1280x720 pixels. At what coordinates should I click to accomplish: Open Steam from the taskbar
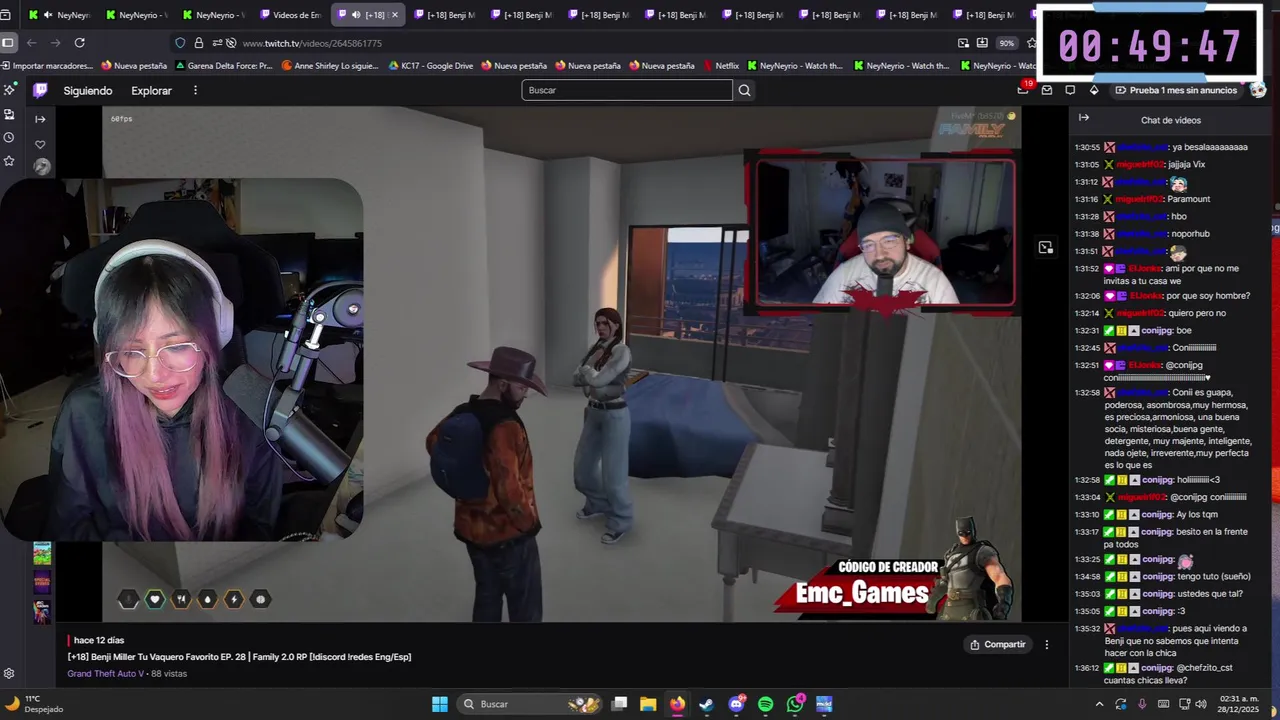pos(706,704)
